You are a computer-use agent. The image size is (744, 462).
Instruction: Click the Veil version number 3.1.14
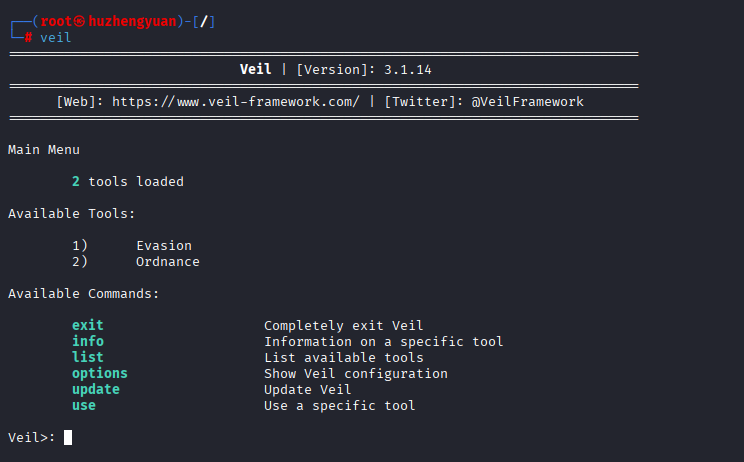(407, 70)
